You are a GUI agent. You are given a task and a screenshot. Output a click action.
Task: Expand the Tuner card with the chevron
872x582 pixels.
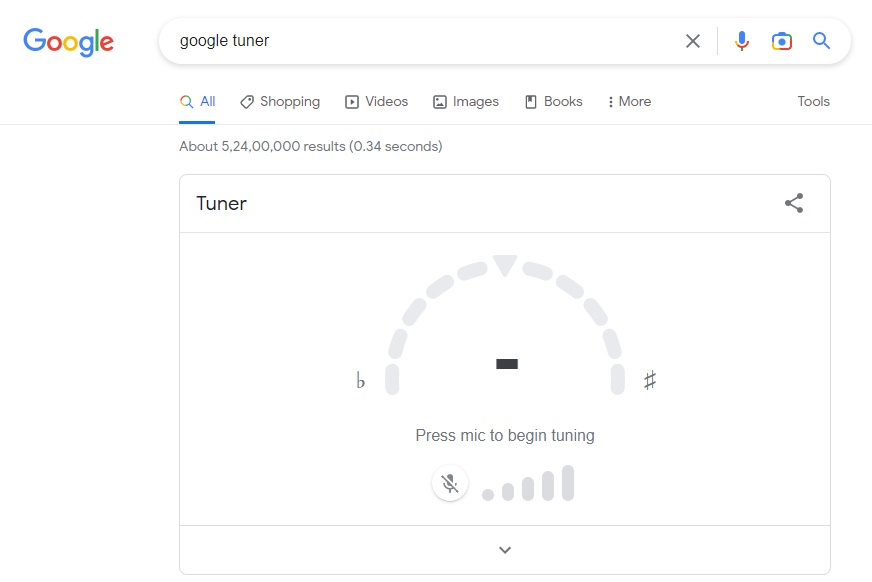point(505,550)
